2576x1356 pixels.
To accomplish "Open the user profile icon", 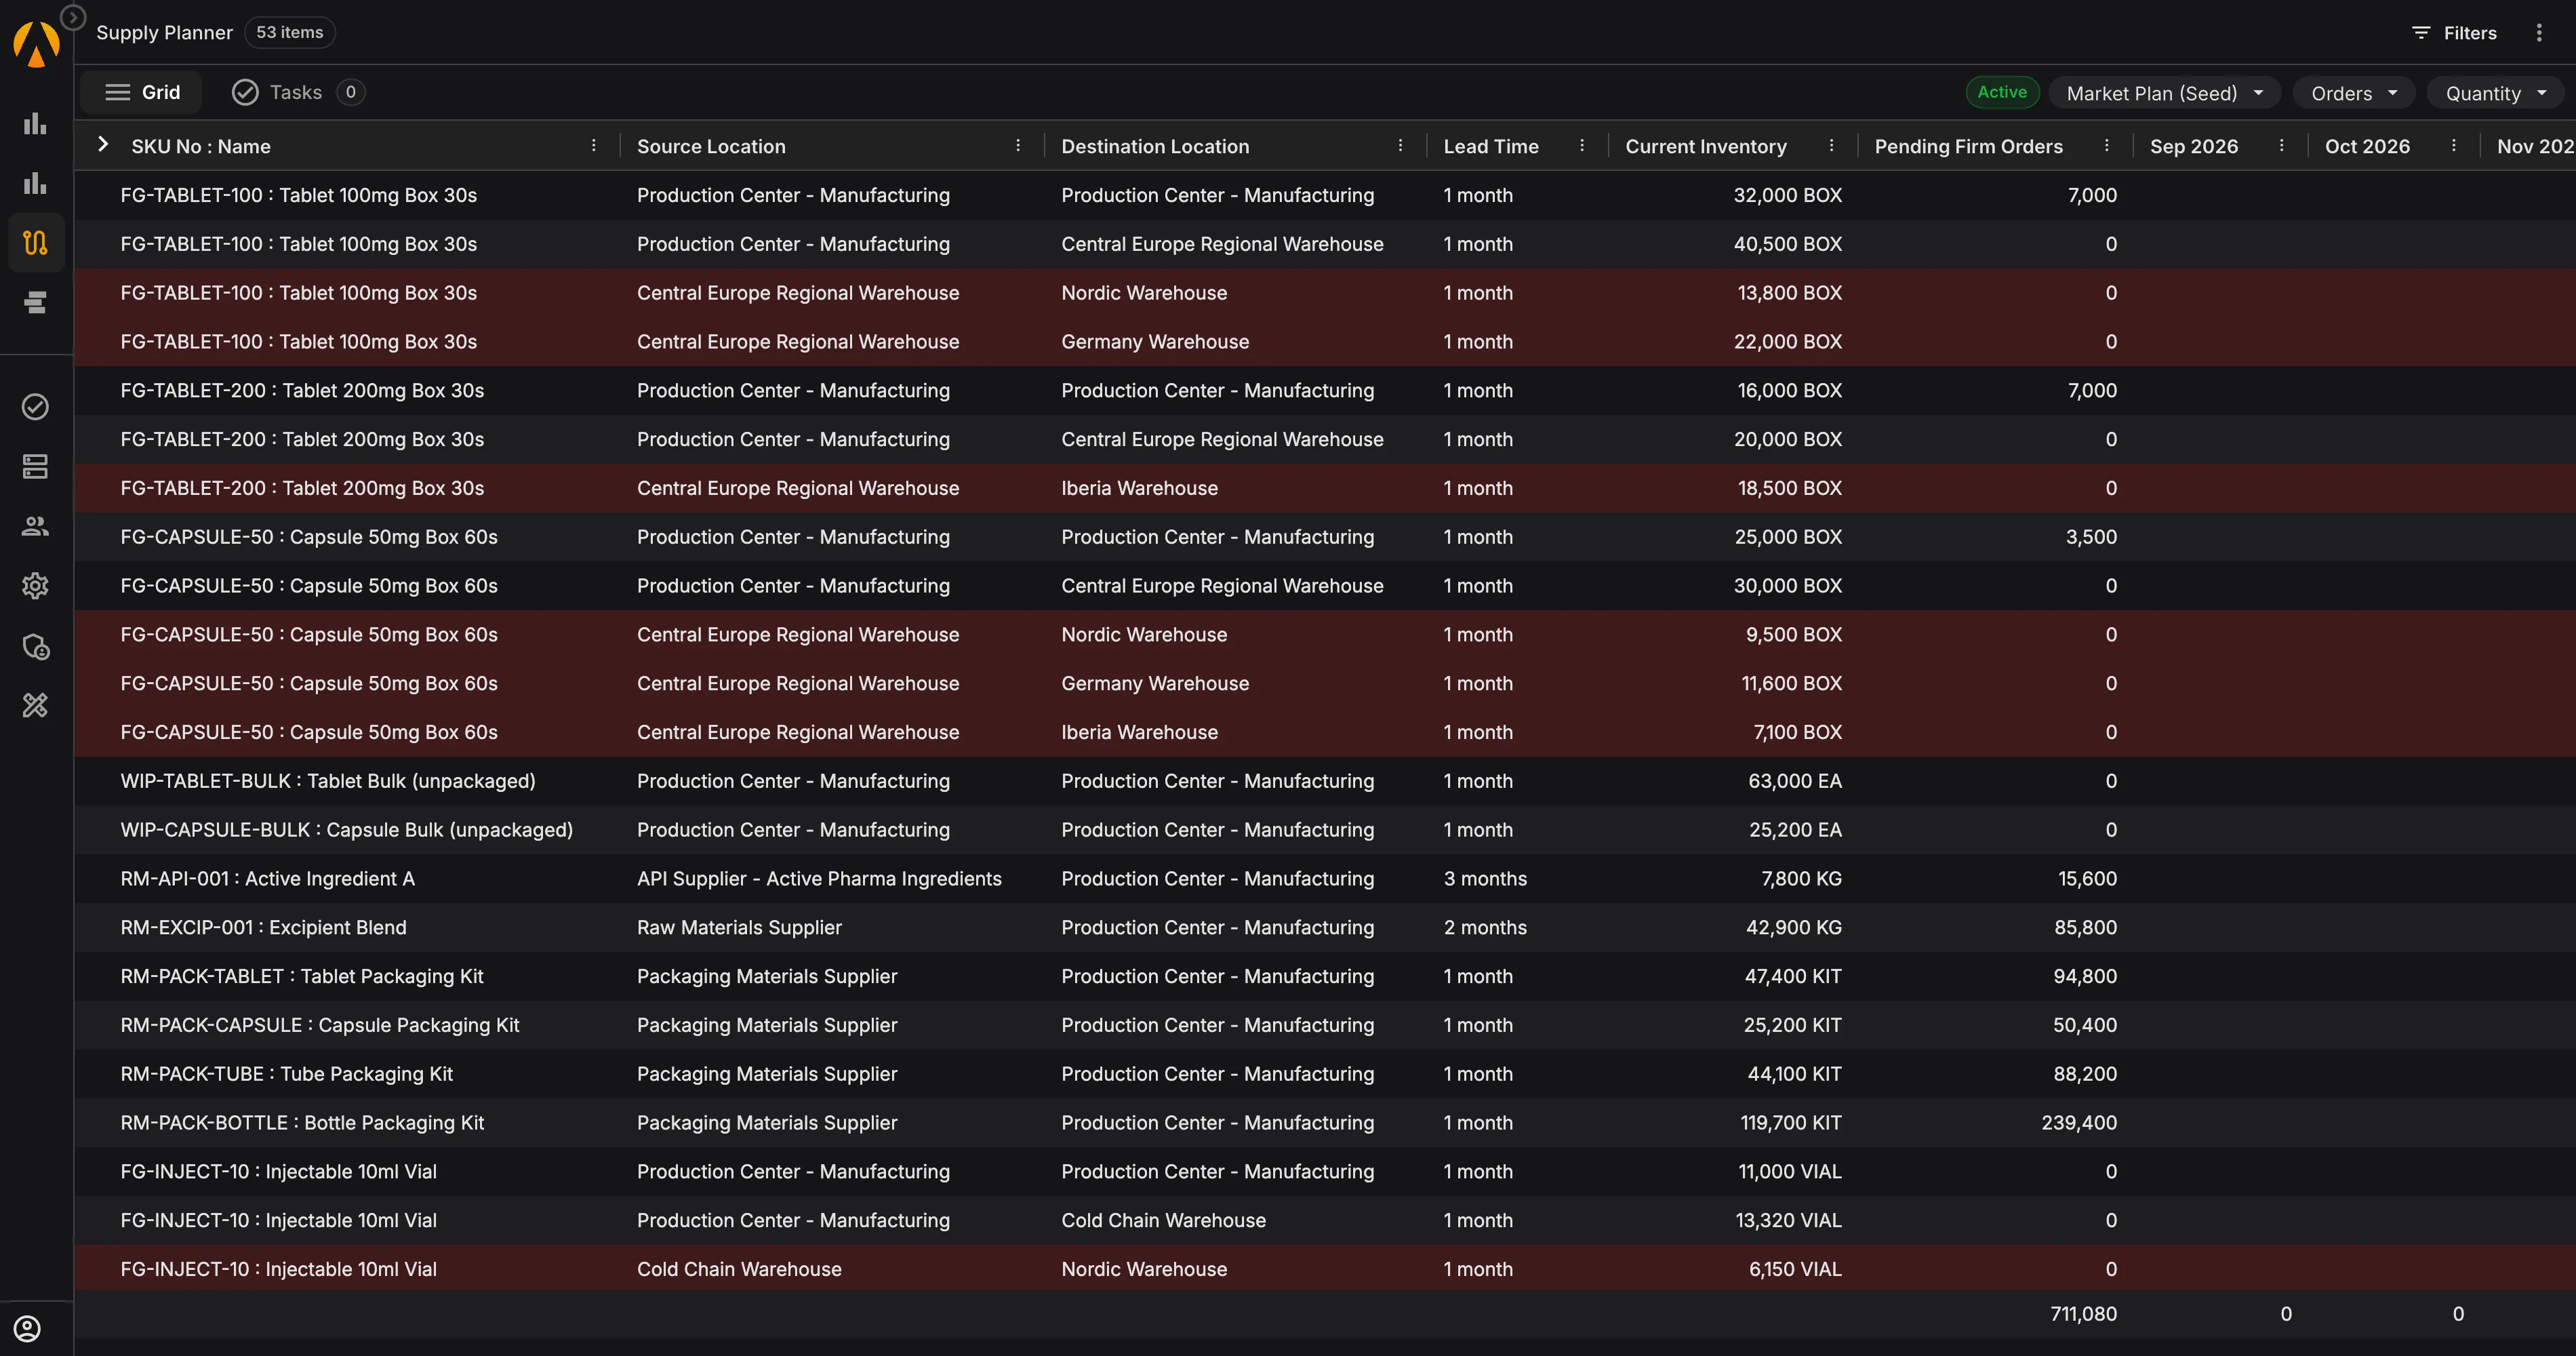I will click(27, 1328).
